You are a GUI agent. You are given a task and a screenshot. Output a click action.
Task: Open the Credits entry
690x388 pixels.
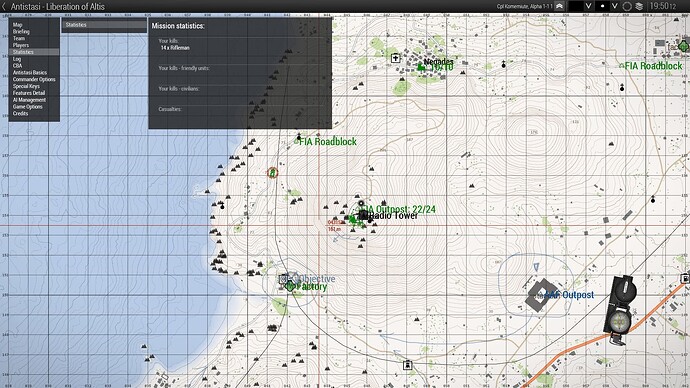pos(20,113)
